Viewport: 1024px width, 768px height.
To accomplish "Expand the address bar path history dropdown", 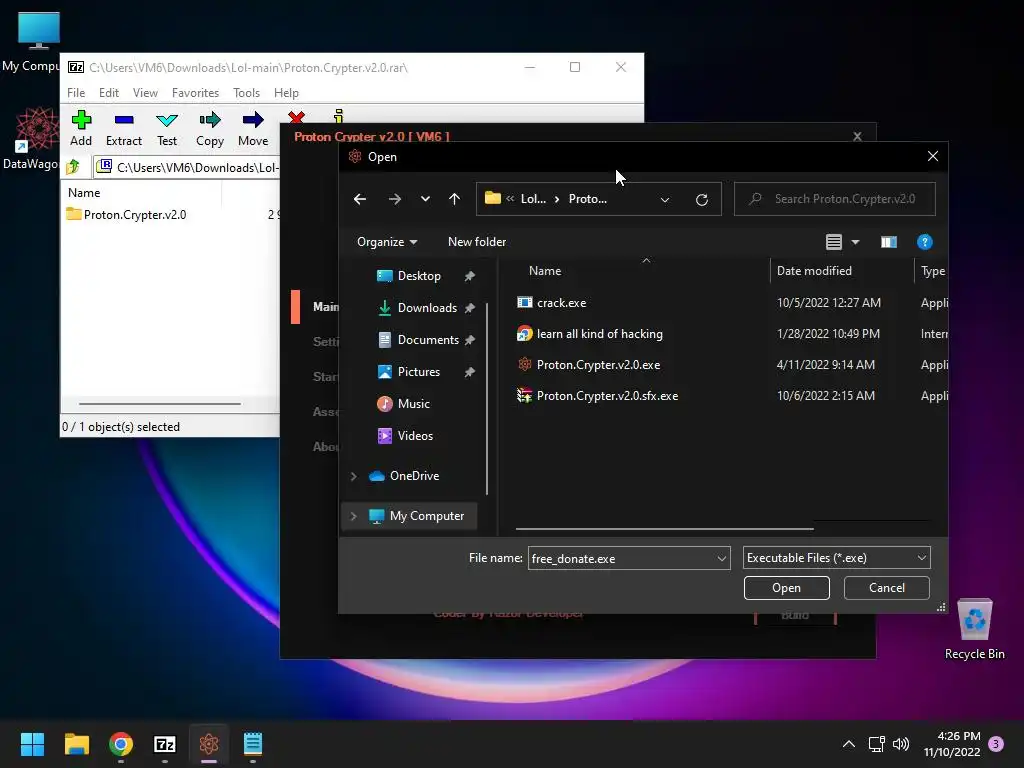I will coord(665,200).
